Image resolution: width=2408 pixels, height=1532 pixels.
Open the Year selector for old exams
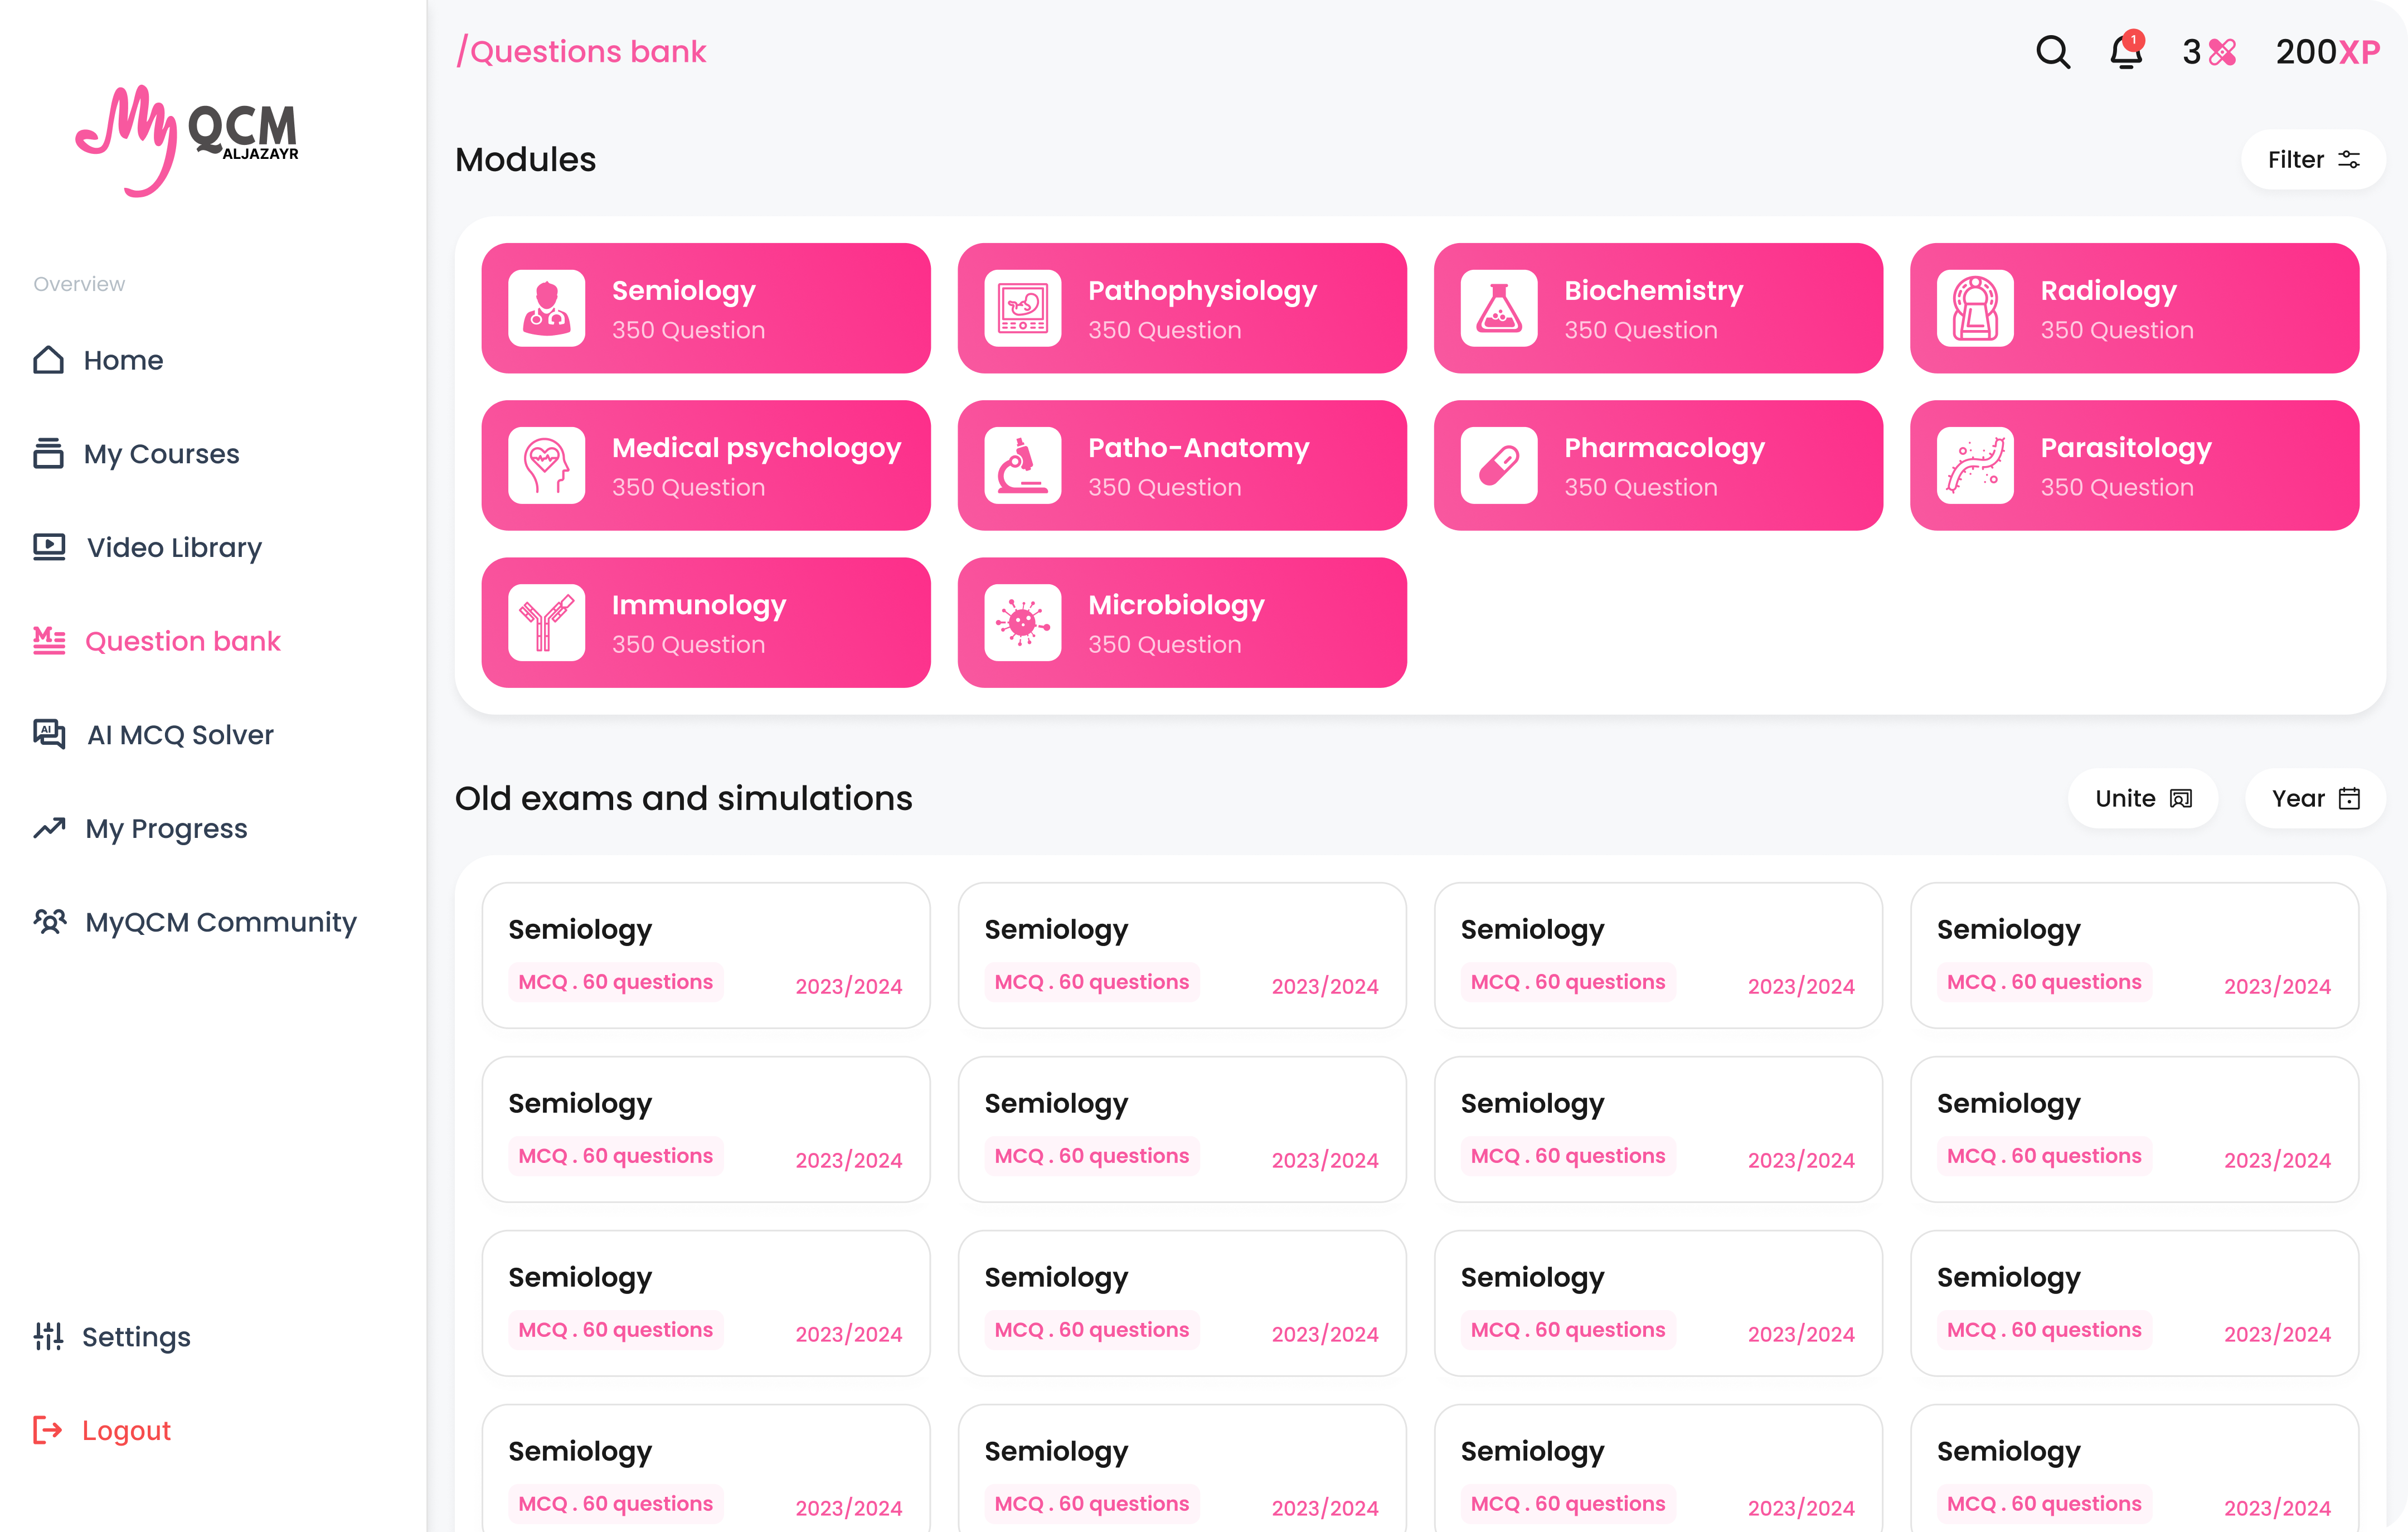point(2313,798)
